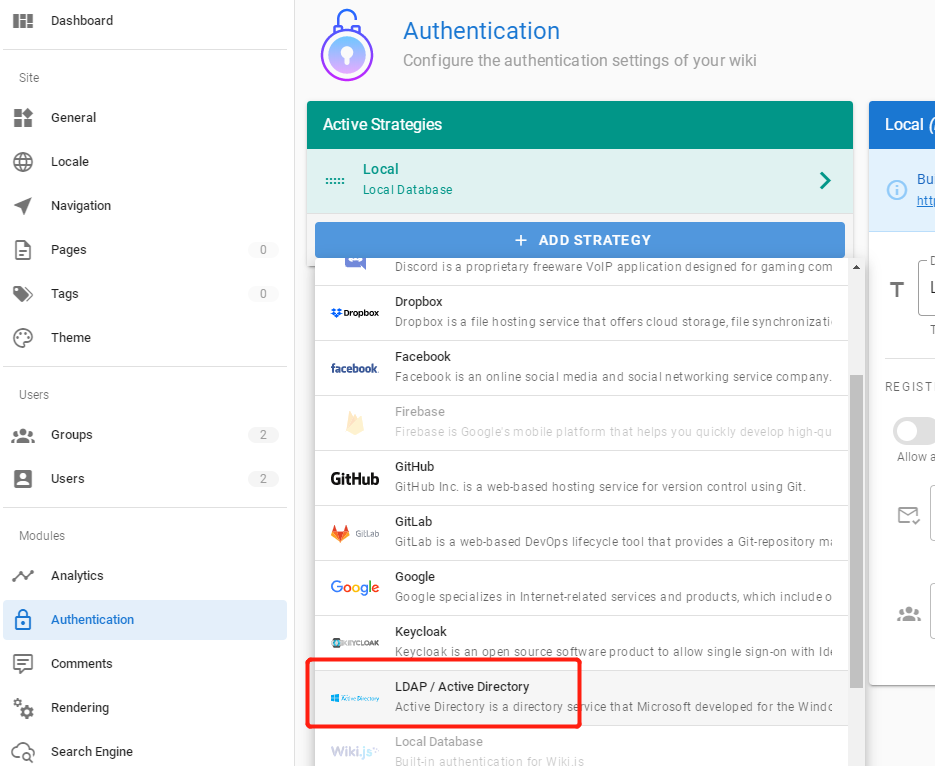Image resolution: width=935 pixels, height=766 pixels.
Task: Click the Authentication page title heading
Action: coord(482,31)
